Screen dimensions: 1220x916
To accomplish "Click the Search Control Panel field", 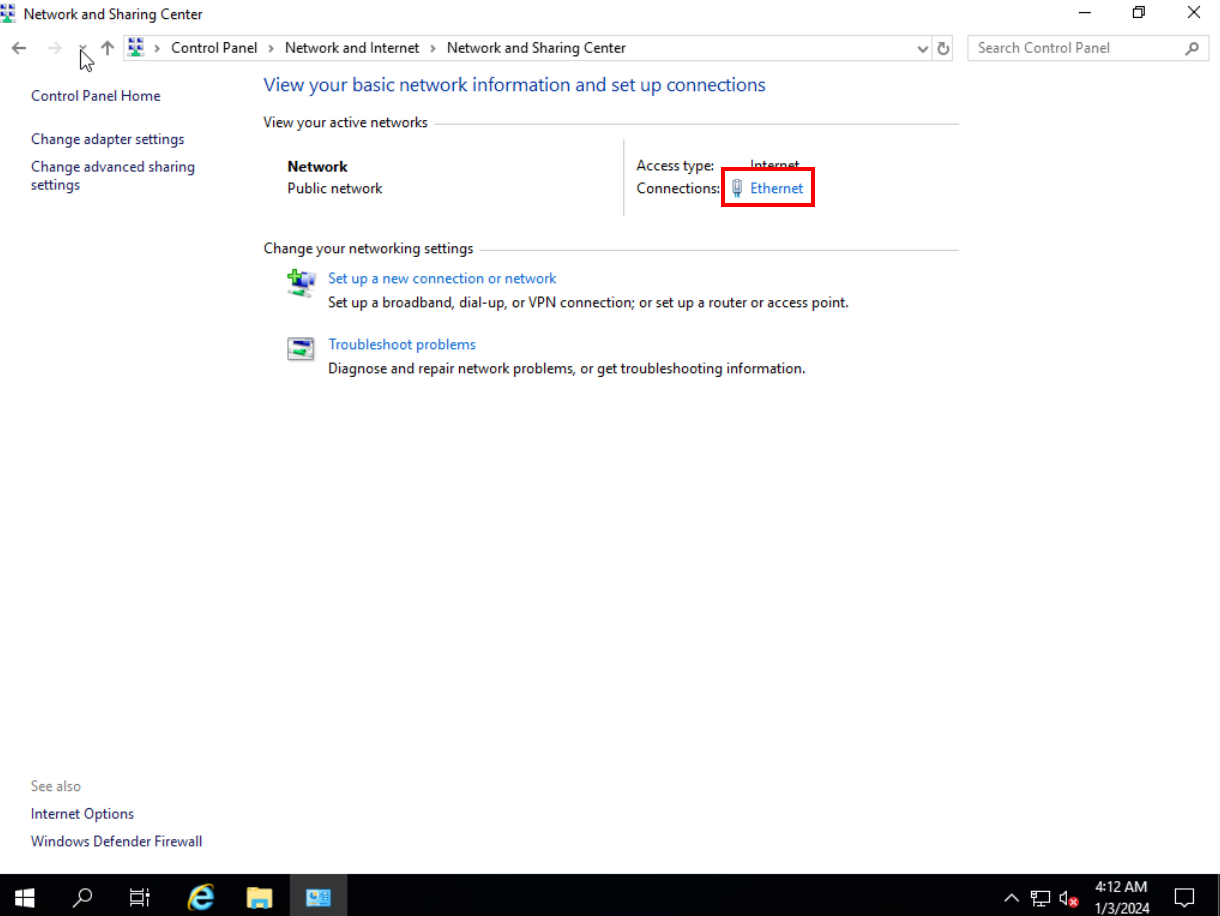I will pos(1075,48).
